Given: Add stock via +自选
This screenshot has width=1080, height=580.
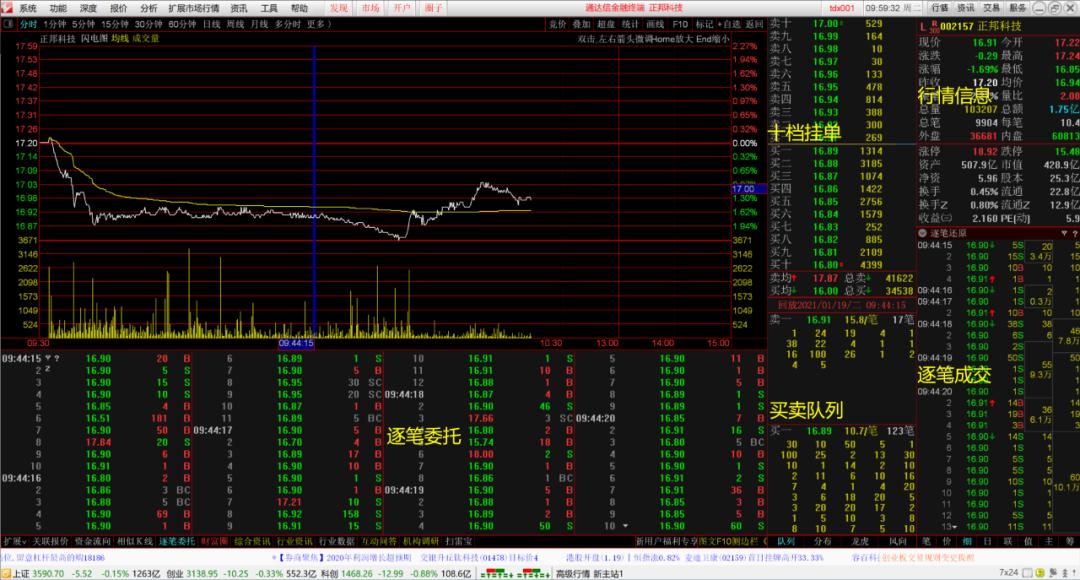Looking at the screenshot, I should click(729, 24).
